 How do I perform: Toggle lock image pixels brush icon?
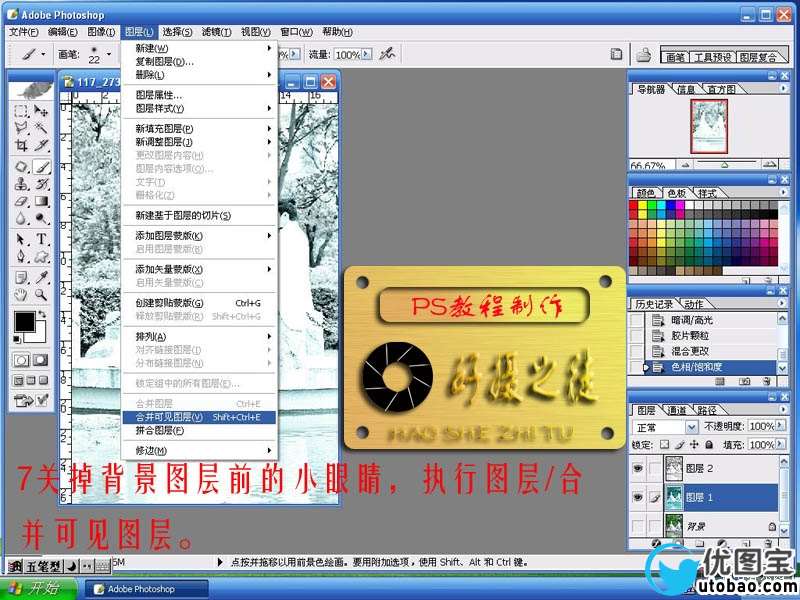pos(679,444)
